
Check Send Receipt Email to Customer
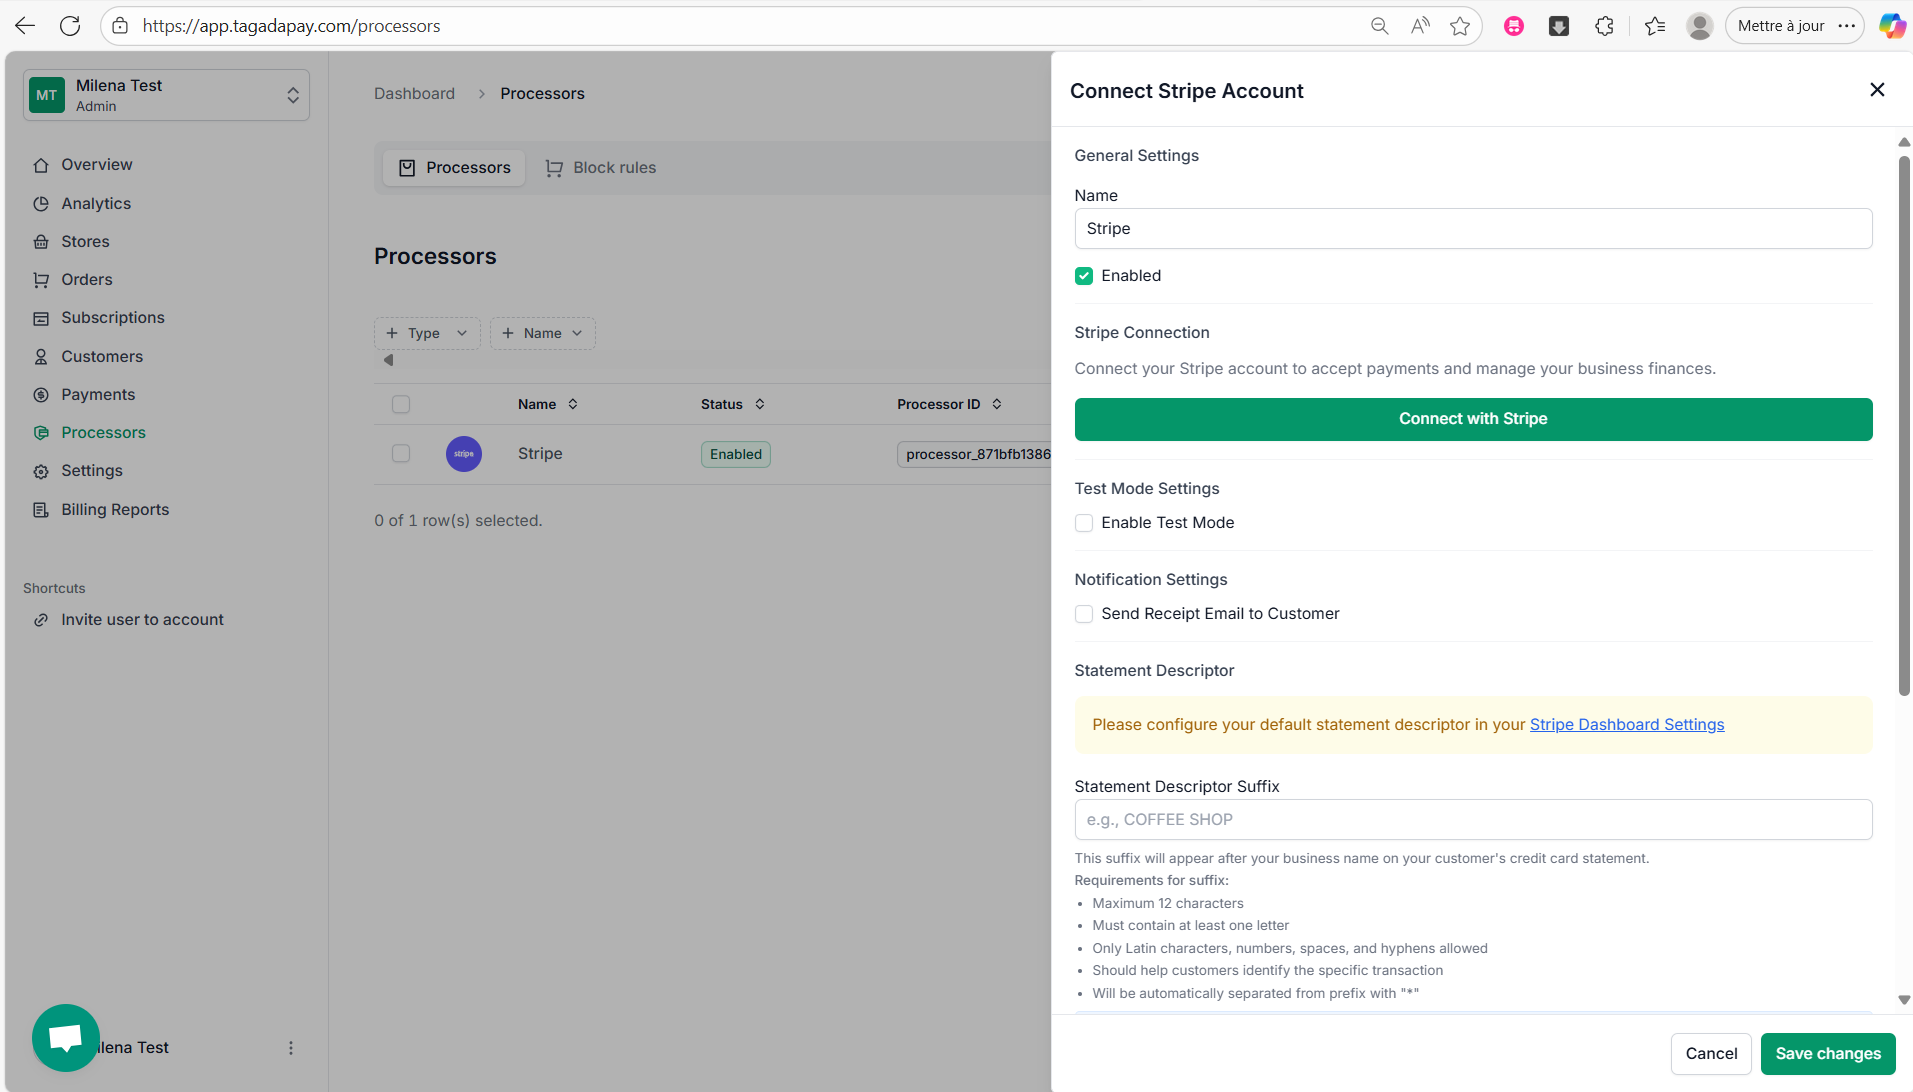coord(1084,614)
